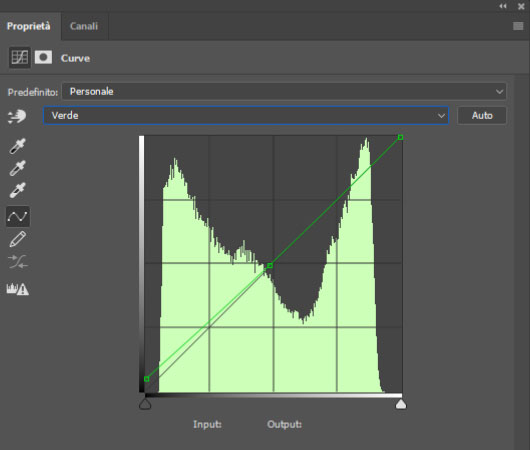The image size is (530, 450).
Task: Click the white point input slider
Action: [401, 404]
